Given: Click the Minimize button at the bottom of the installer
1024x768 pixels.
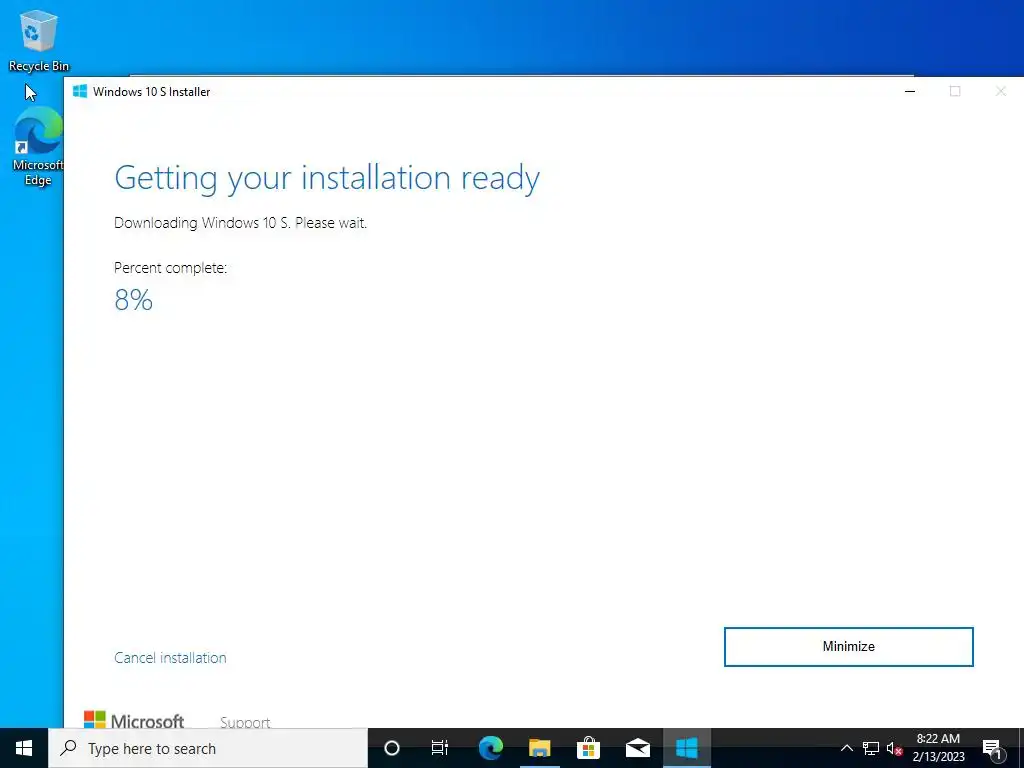Looking at the screenshot, I should [848, 647].
